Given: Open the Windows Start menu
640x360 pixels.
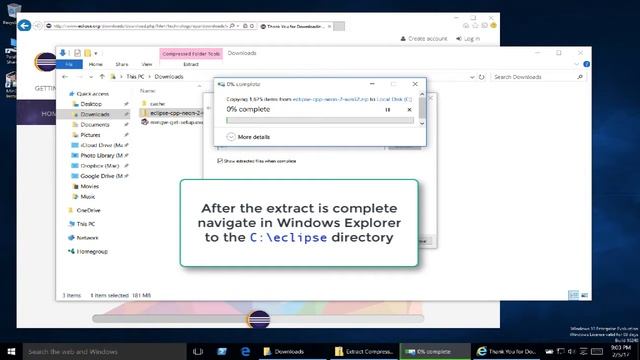Looking at the screenshot, I should point(11,351).
